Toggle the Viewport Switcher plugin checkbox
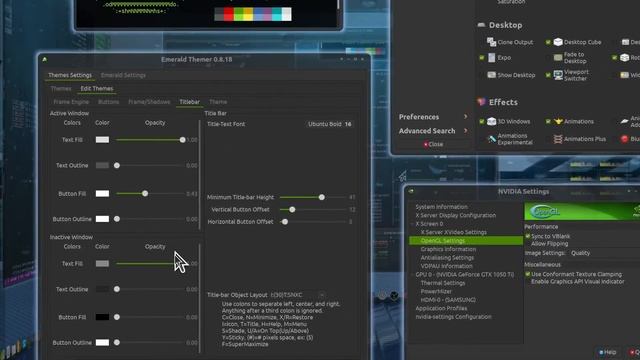The width and height of the screenshot is (640, 360). (x=548, y=75)
